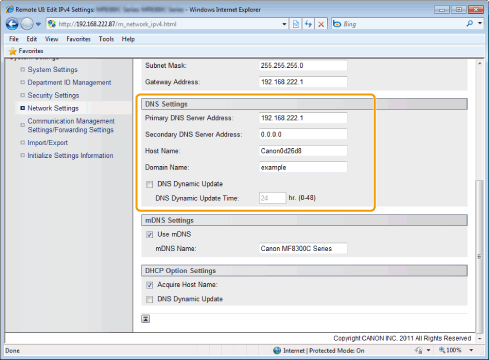Viewport: 489px width, 360px height.
Task: Expand the address bar history dropdown
Action: coord(284,24)
